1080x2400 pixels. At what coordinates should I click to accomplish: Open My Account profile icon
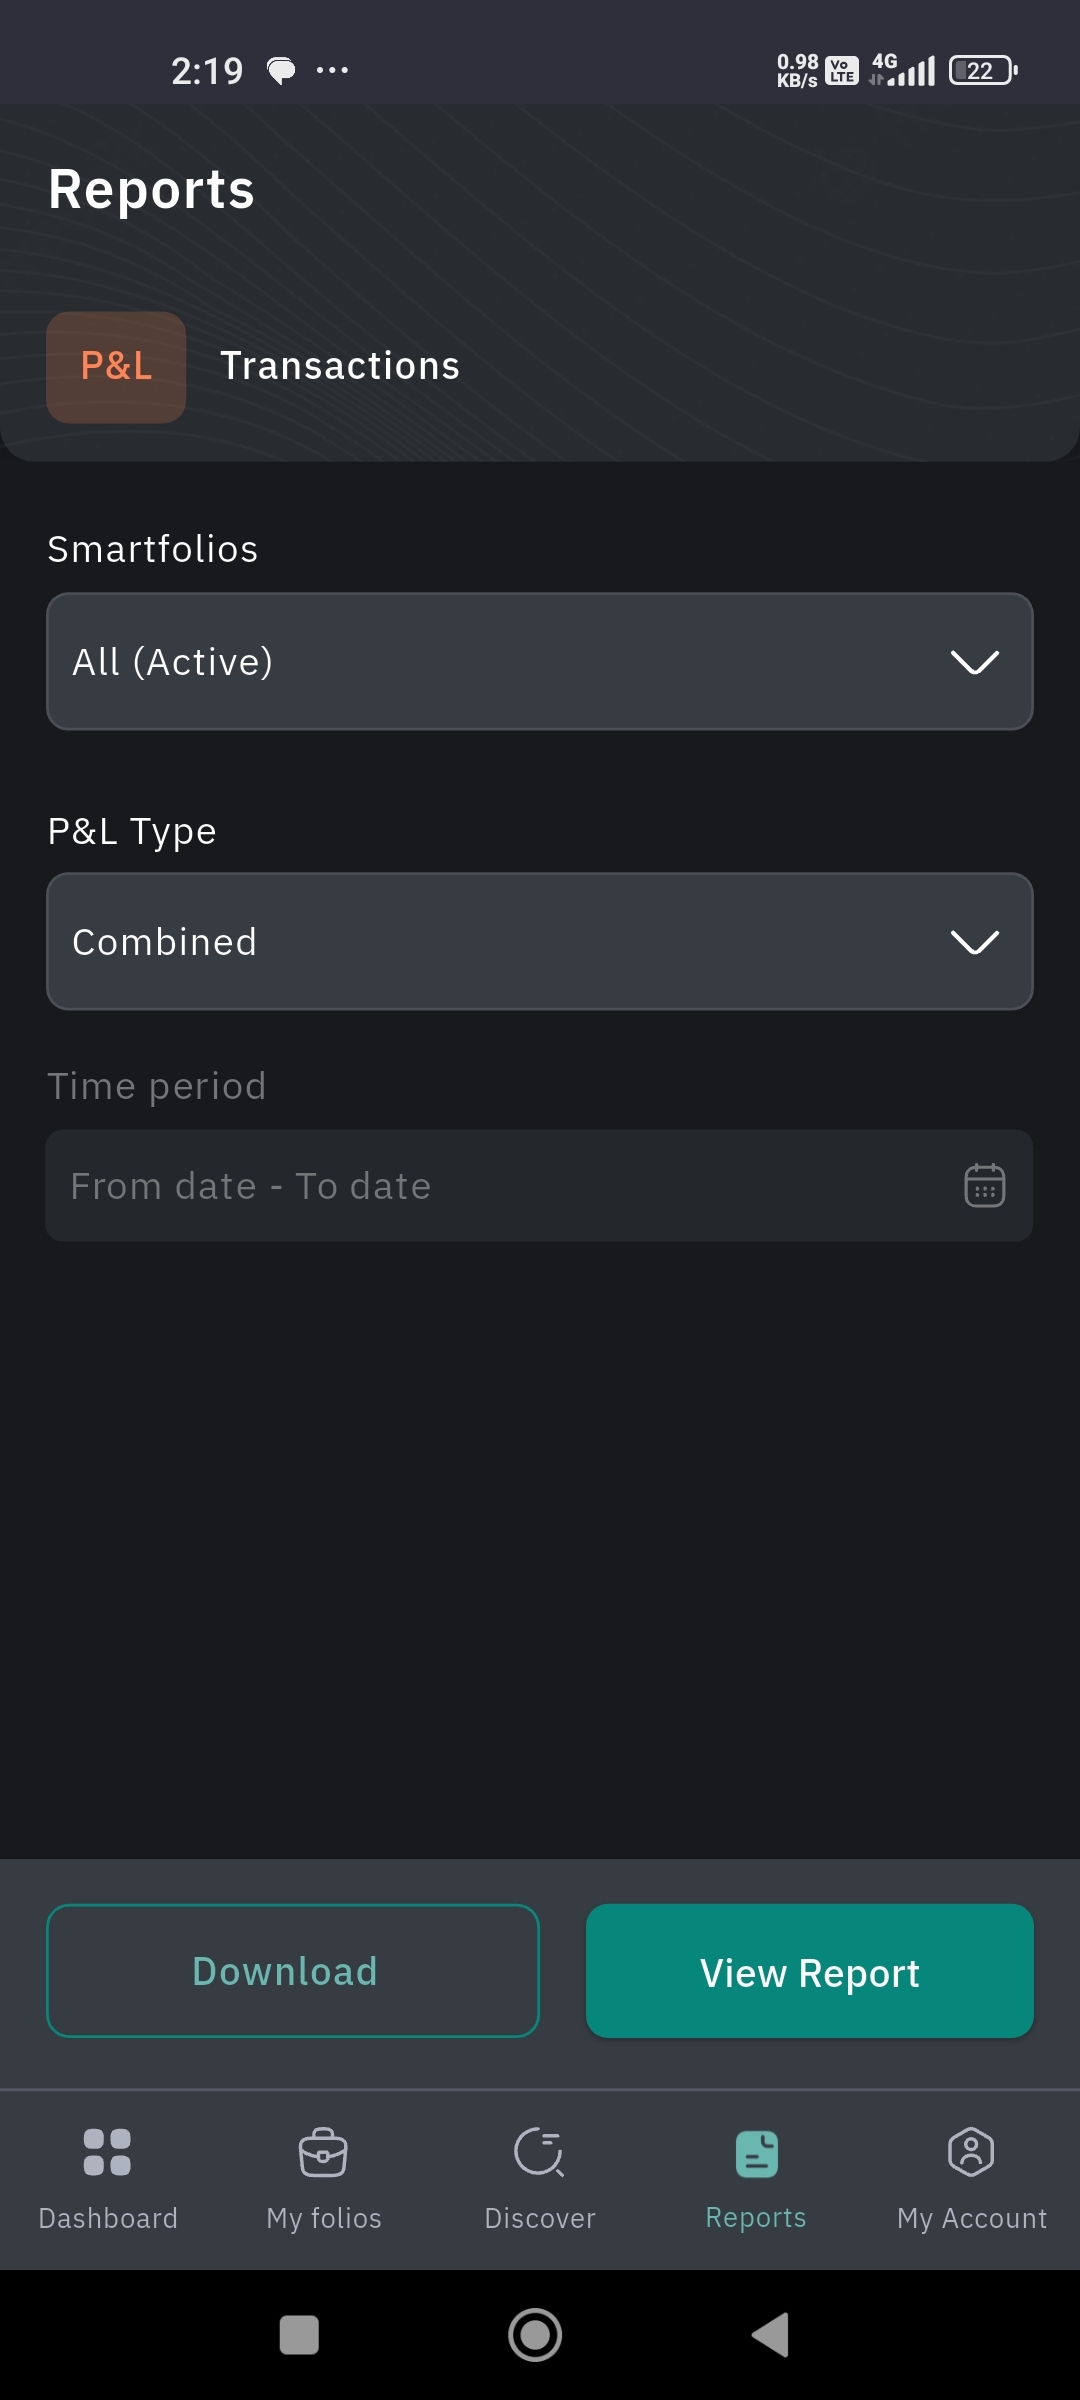(971, 2152)
